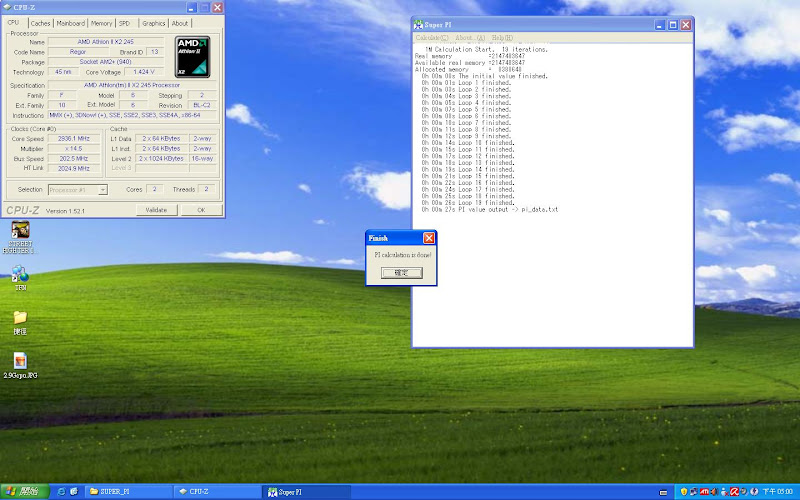
Task: Switch to the Caches tab in CPU-Z
Action: [x=40, y=23]
